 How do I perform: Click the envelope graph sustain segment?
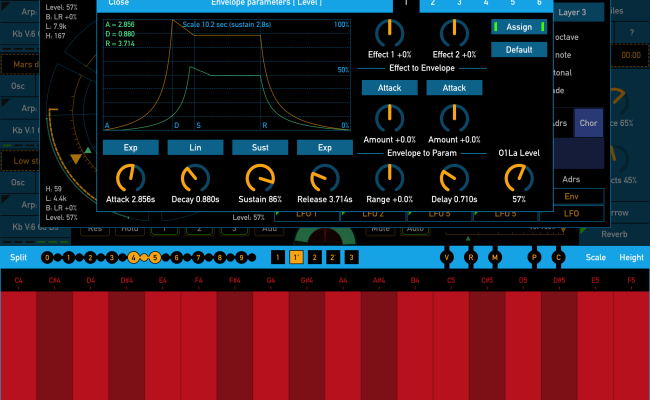(x=228, y=36)
